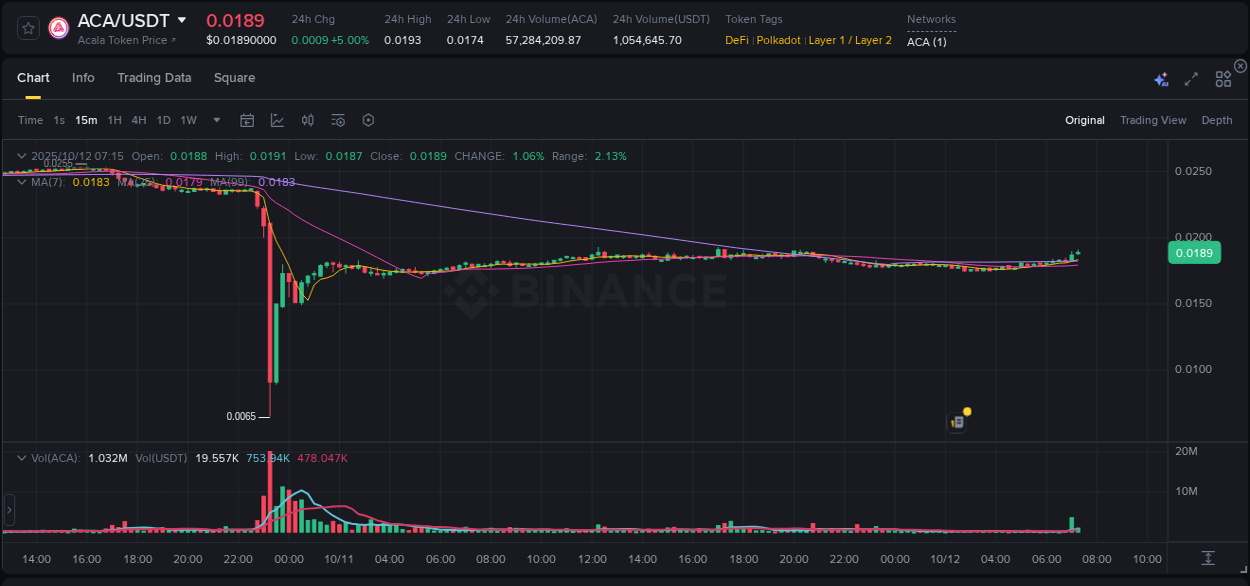Toggle the ACA/USDT favorite star
This screenshot has height=586, width=1250.
pos(27,27)
